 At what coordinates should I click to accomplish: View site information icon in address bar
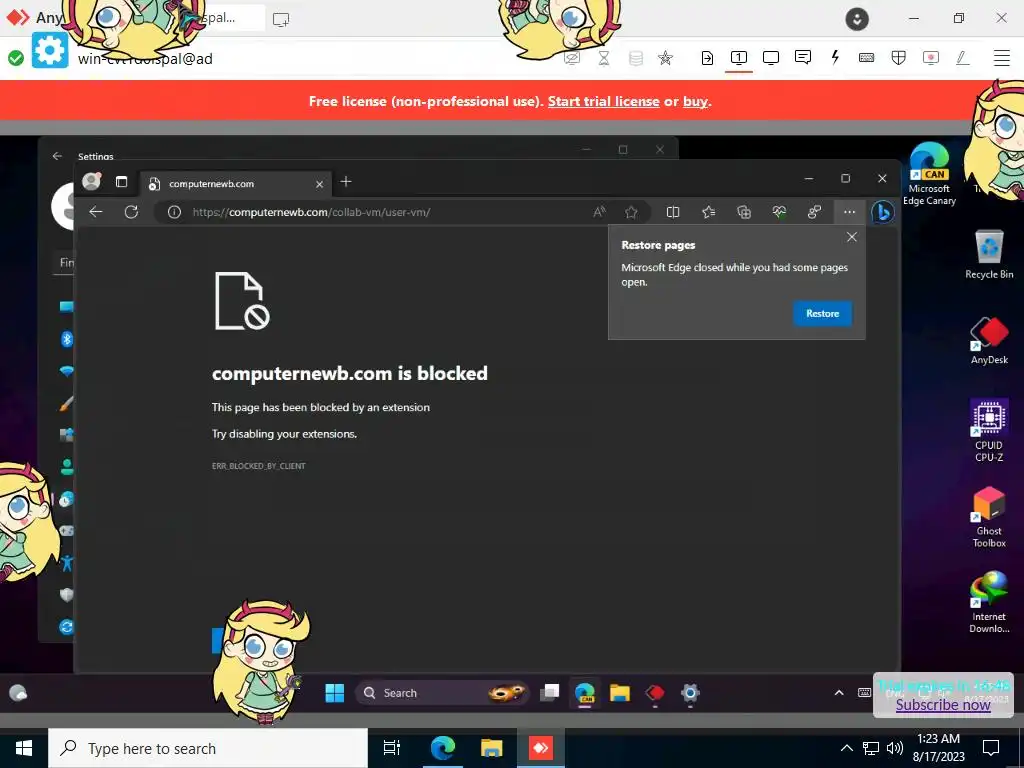[174, 212]
